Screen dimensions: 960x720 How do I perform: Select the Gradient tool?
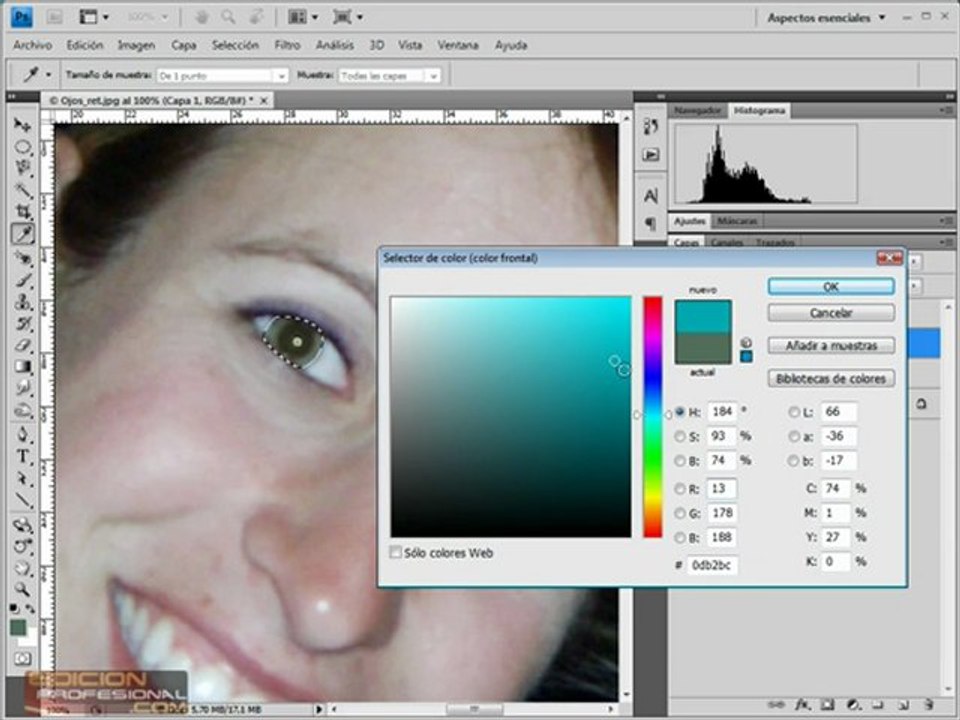click(23, 367)
